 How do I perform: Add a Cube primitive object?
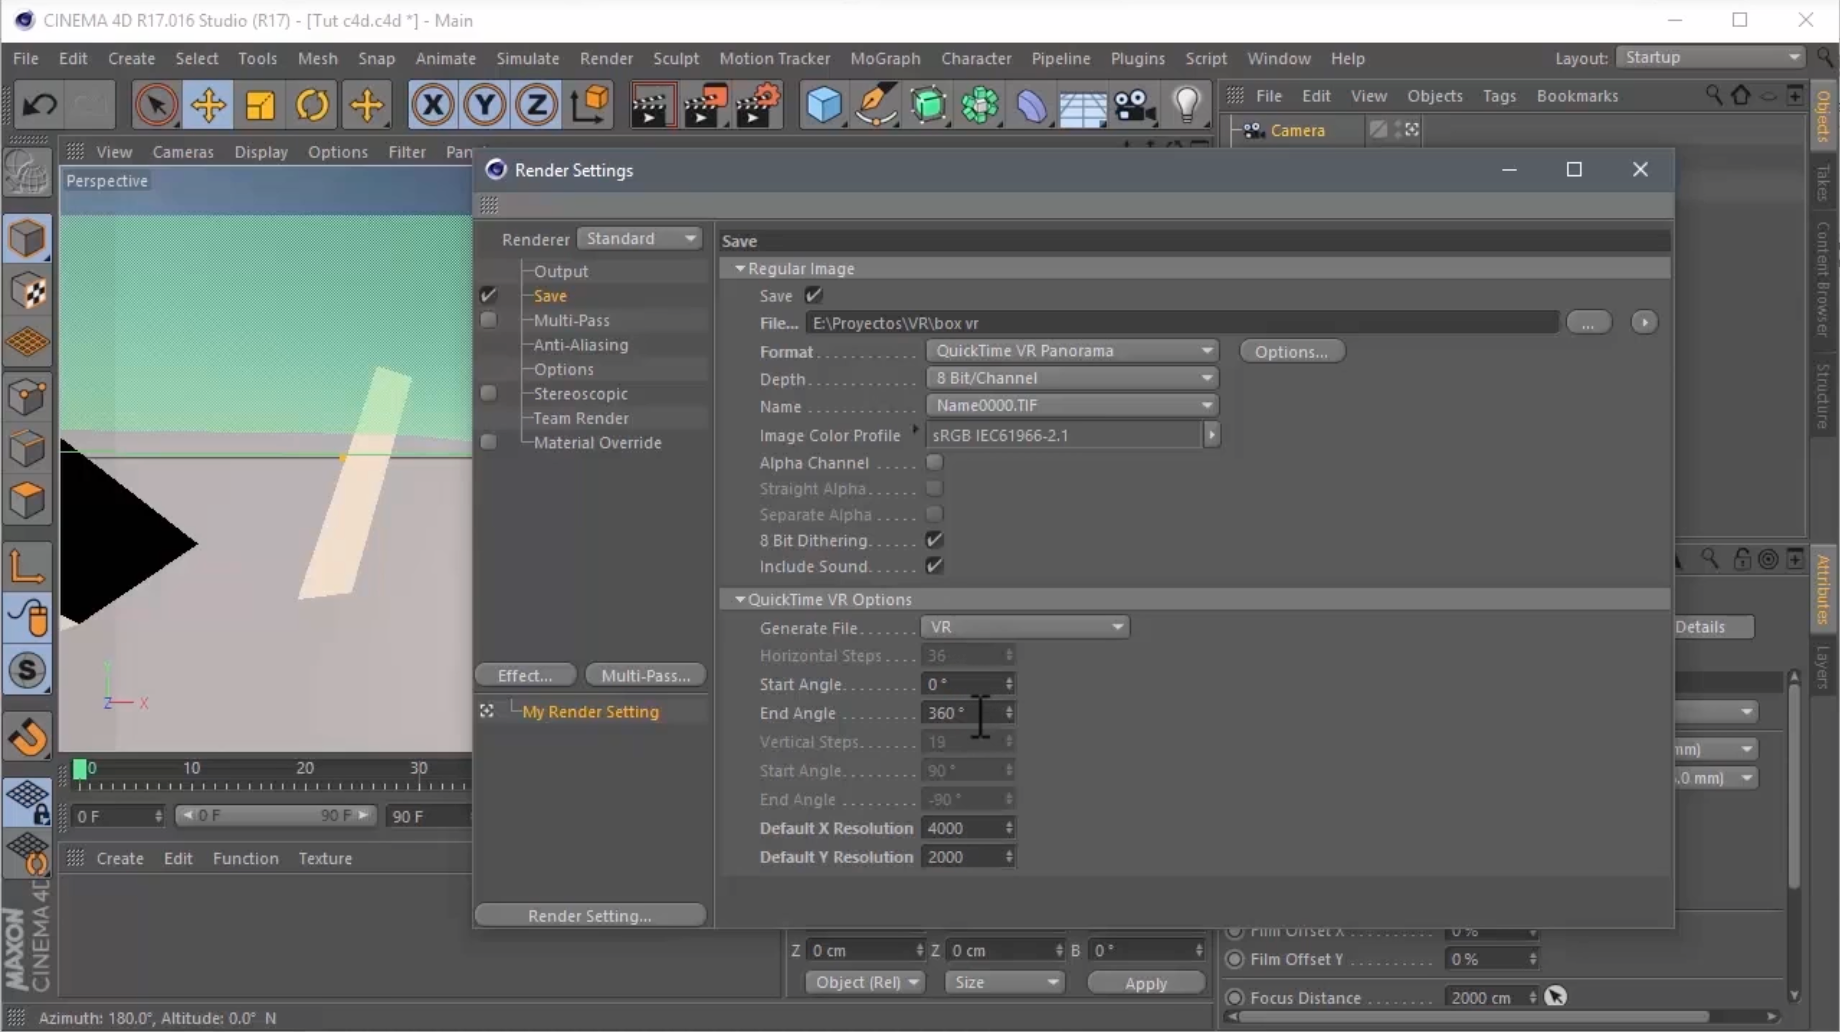pos(824,105)
